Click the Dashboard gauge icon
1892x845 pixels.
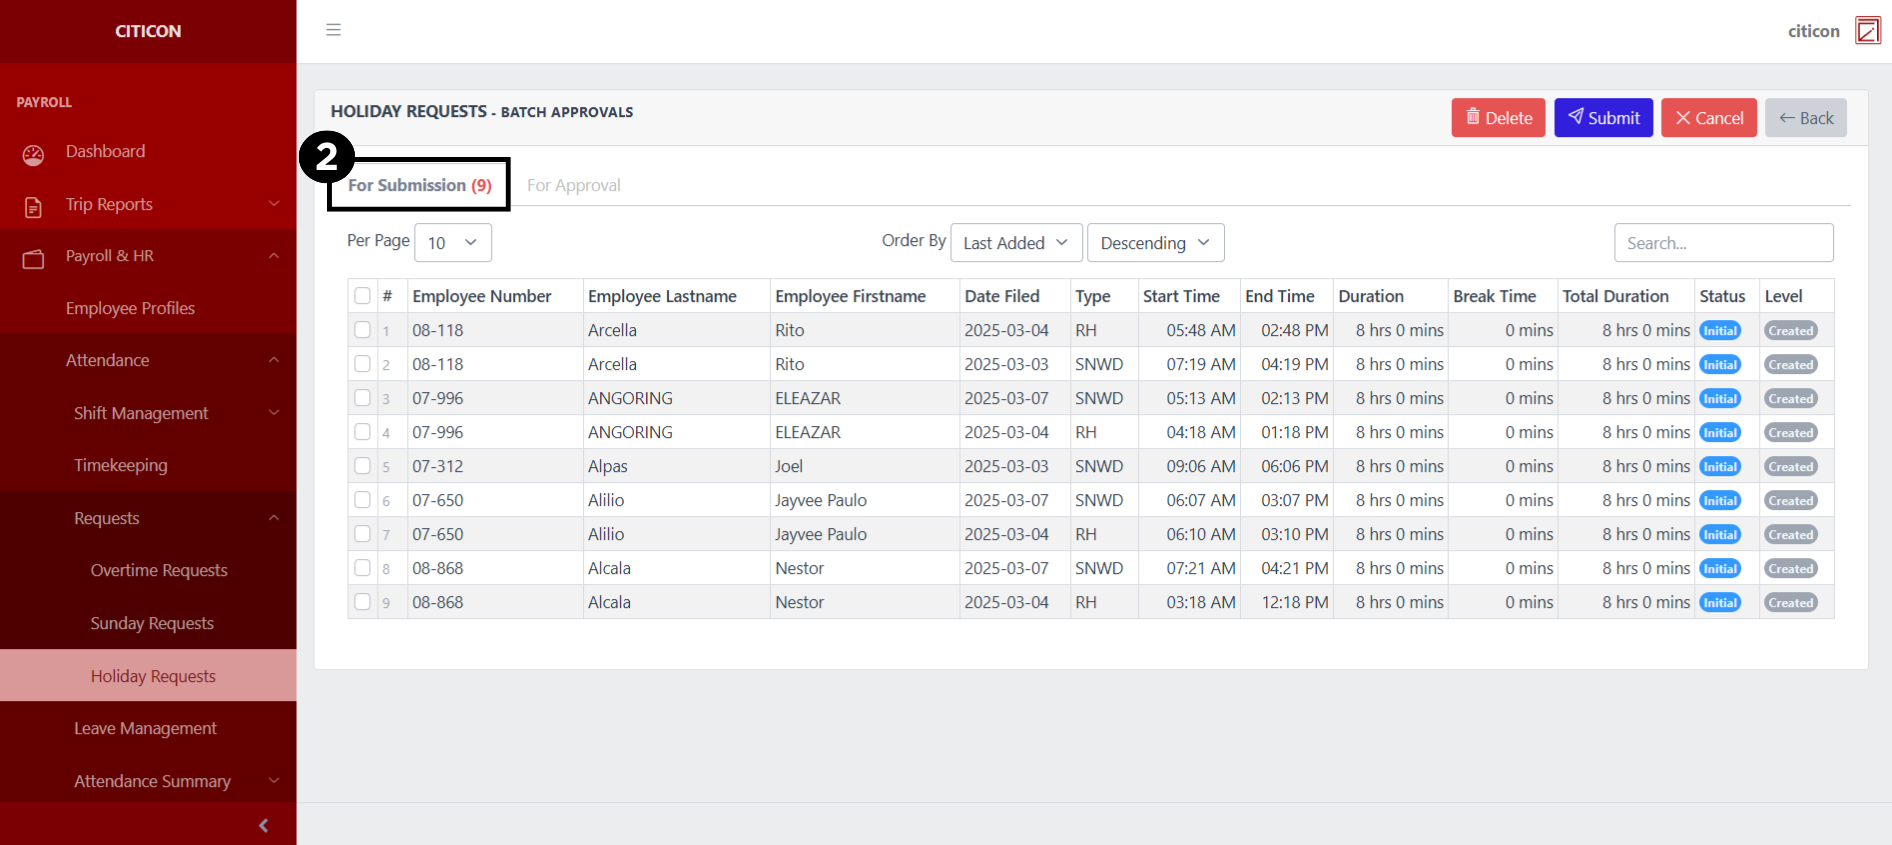point(33,154)
